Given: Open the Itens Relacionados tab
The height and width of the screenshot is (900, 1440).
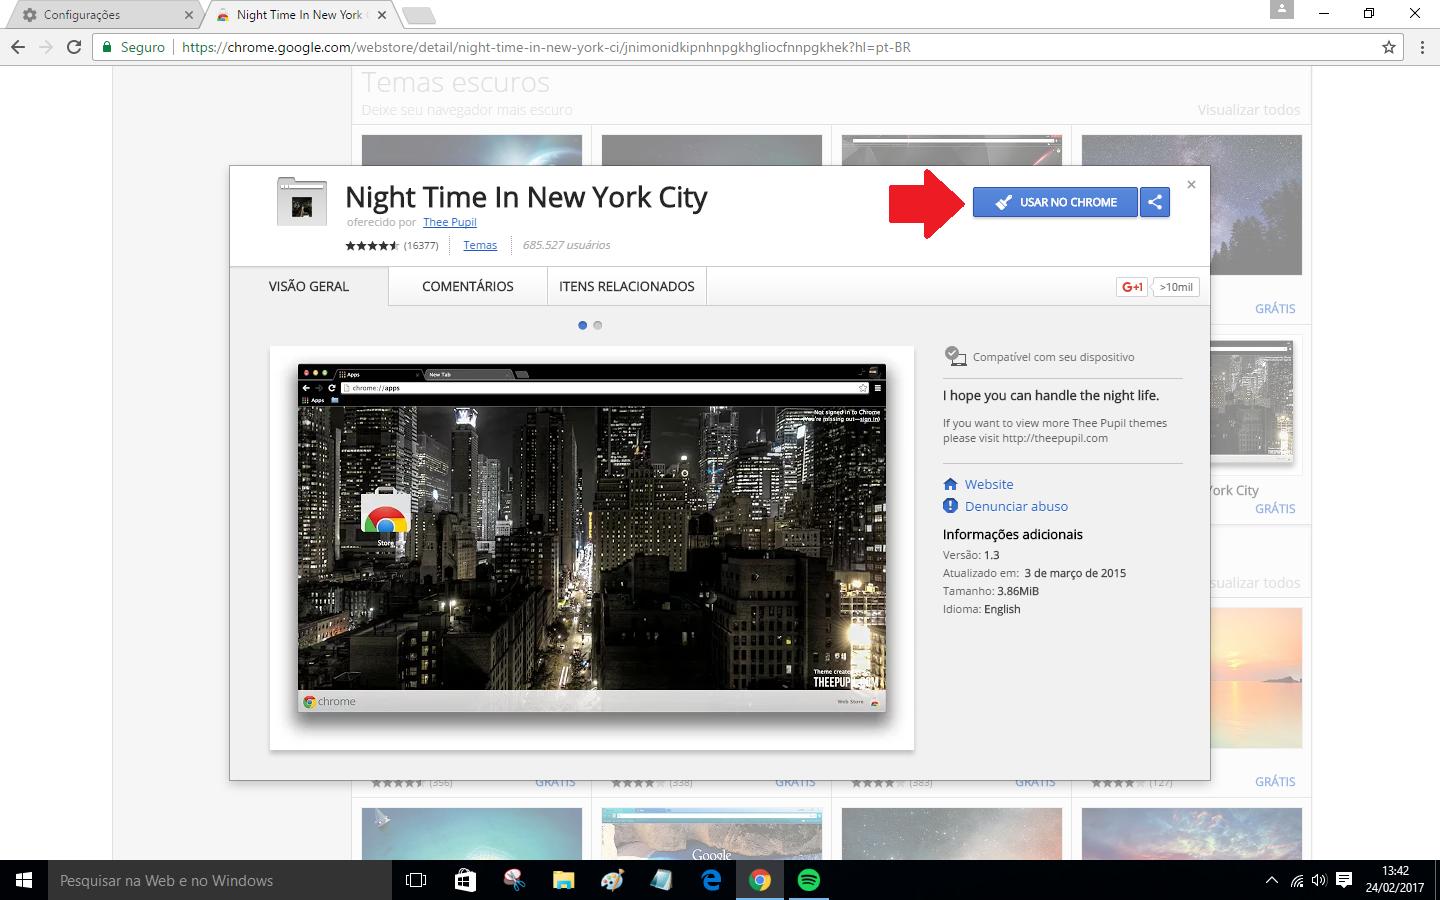Looking at the screenshot, I should coord(626,286).
